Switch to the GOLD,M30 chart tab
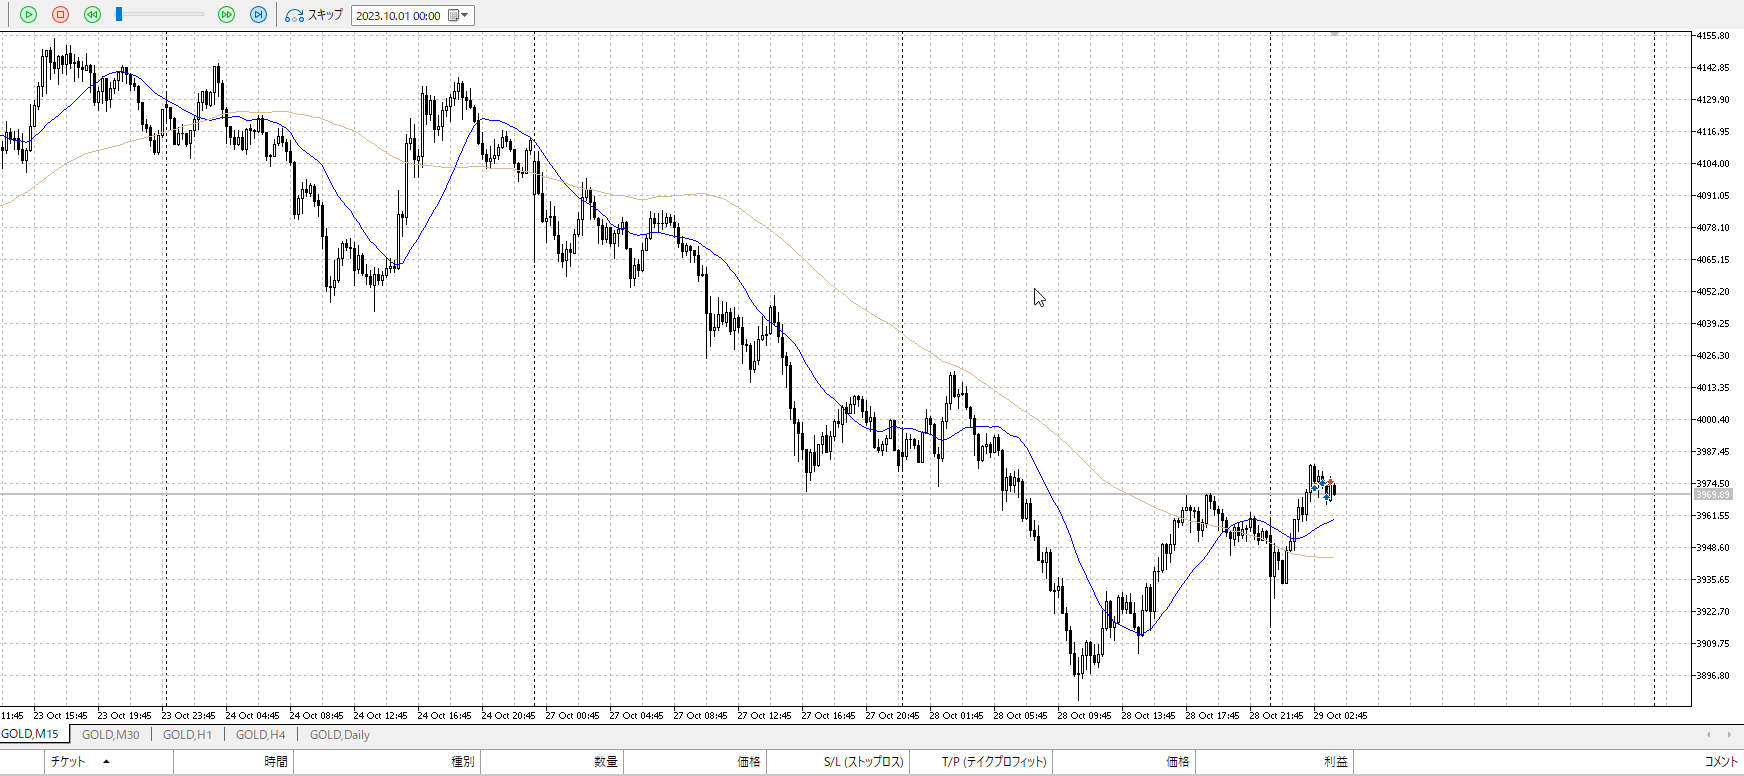The image size is (1744, 776). (x=110, y=735)
